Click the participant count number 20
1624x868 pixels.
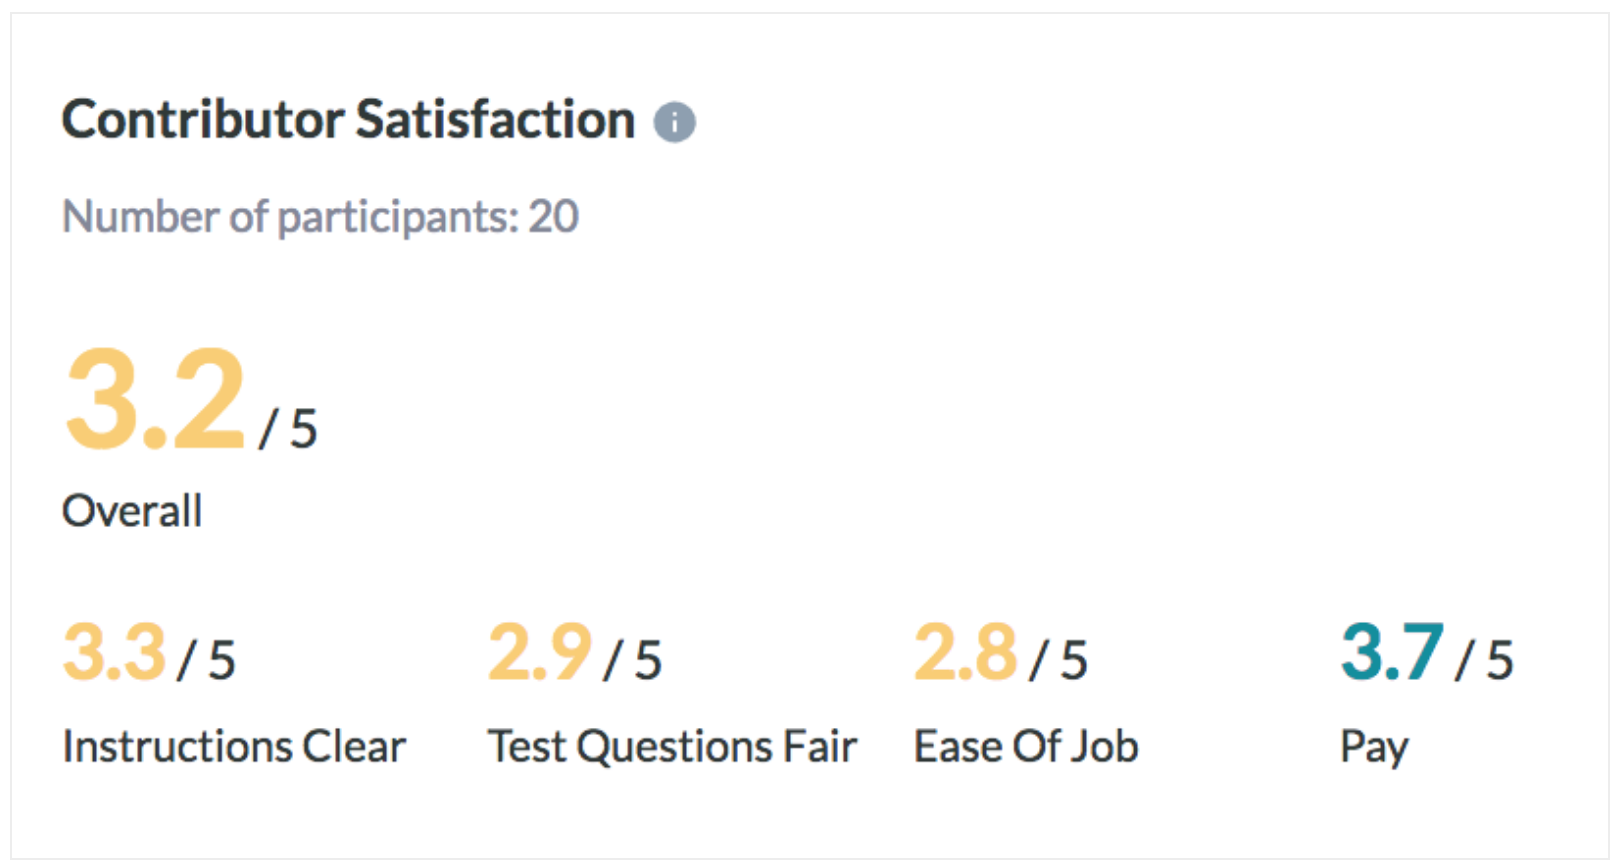pyautogui.click(x=553, y=217)
